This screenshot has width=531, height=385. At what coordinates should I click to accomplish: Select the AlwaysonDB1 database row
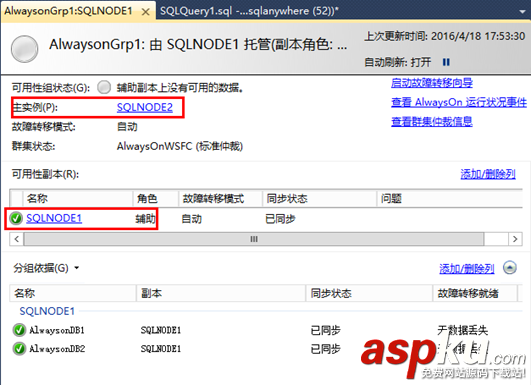[266, 330]
